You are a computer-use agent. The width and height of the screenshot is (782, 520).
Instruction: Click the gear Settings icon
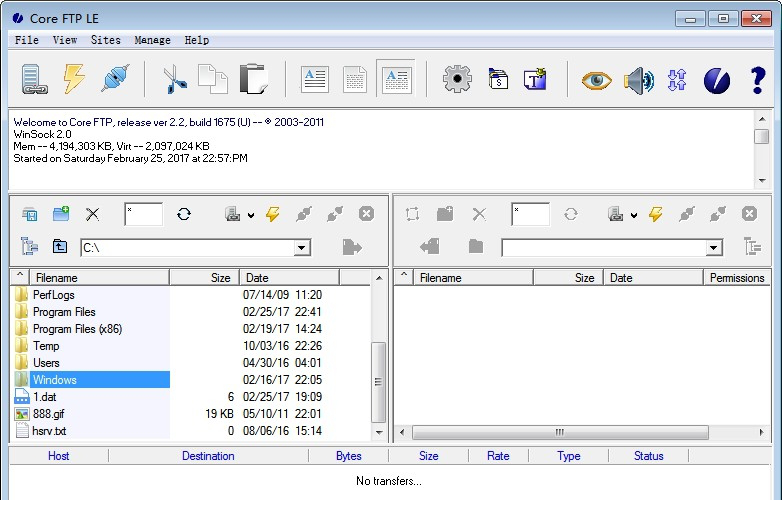click(x=457, y=79)
